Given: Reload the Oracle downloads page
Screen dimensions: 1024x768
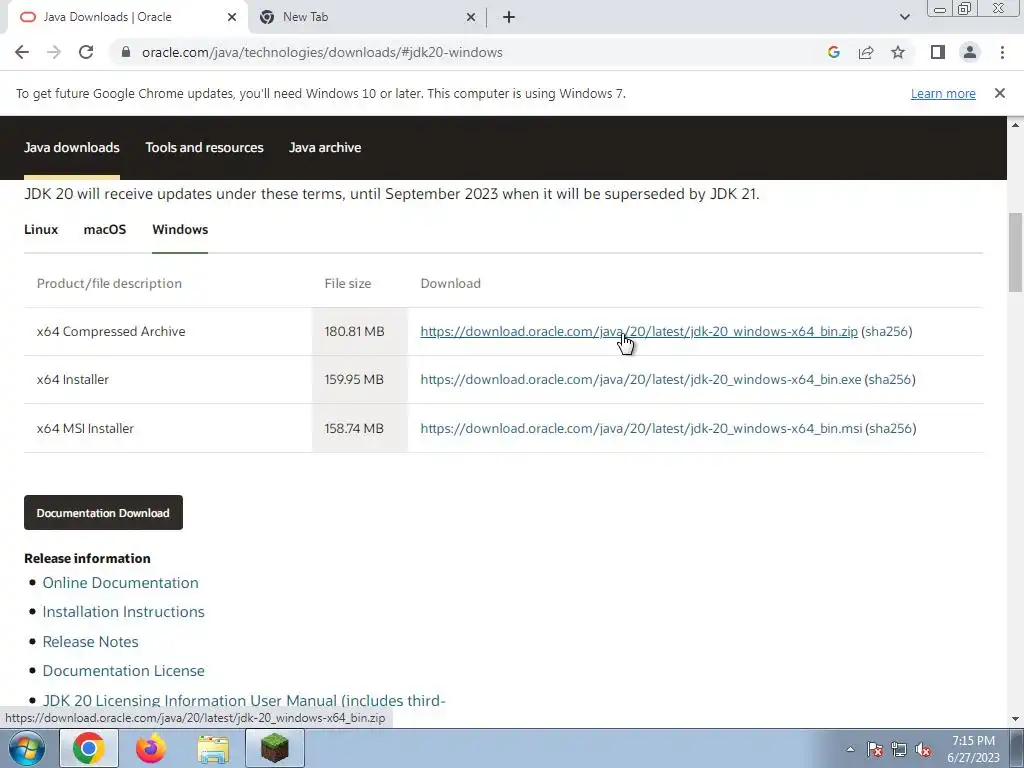Looking at the screenshot, I should 86,52.
